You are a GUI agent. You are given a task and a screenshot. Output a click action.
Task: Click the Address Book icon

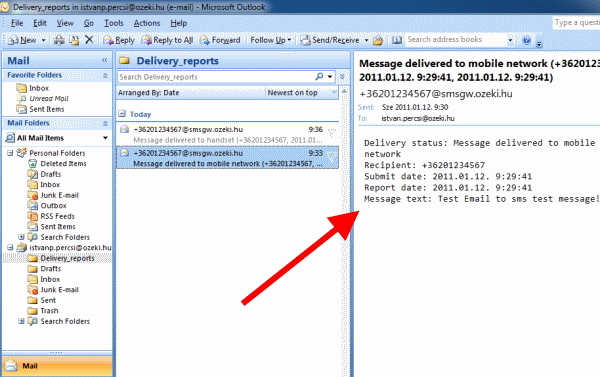(x=397, y=40)
